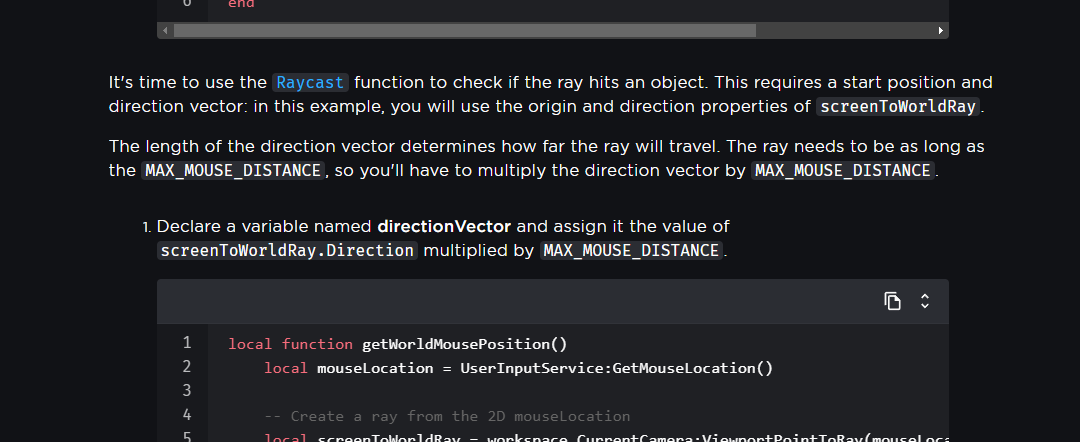Click the horizontal scrollbar thumb

click(464, 31)
